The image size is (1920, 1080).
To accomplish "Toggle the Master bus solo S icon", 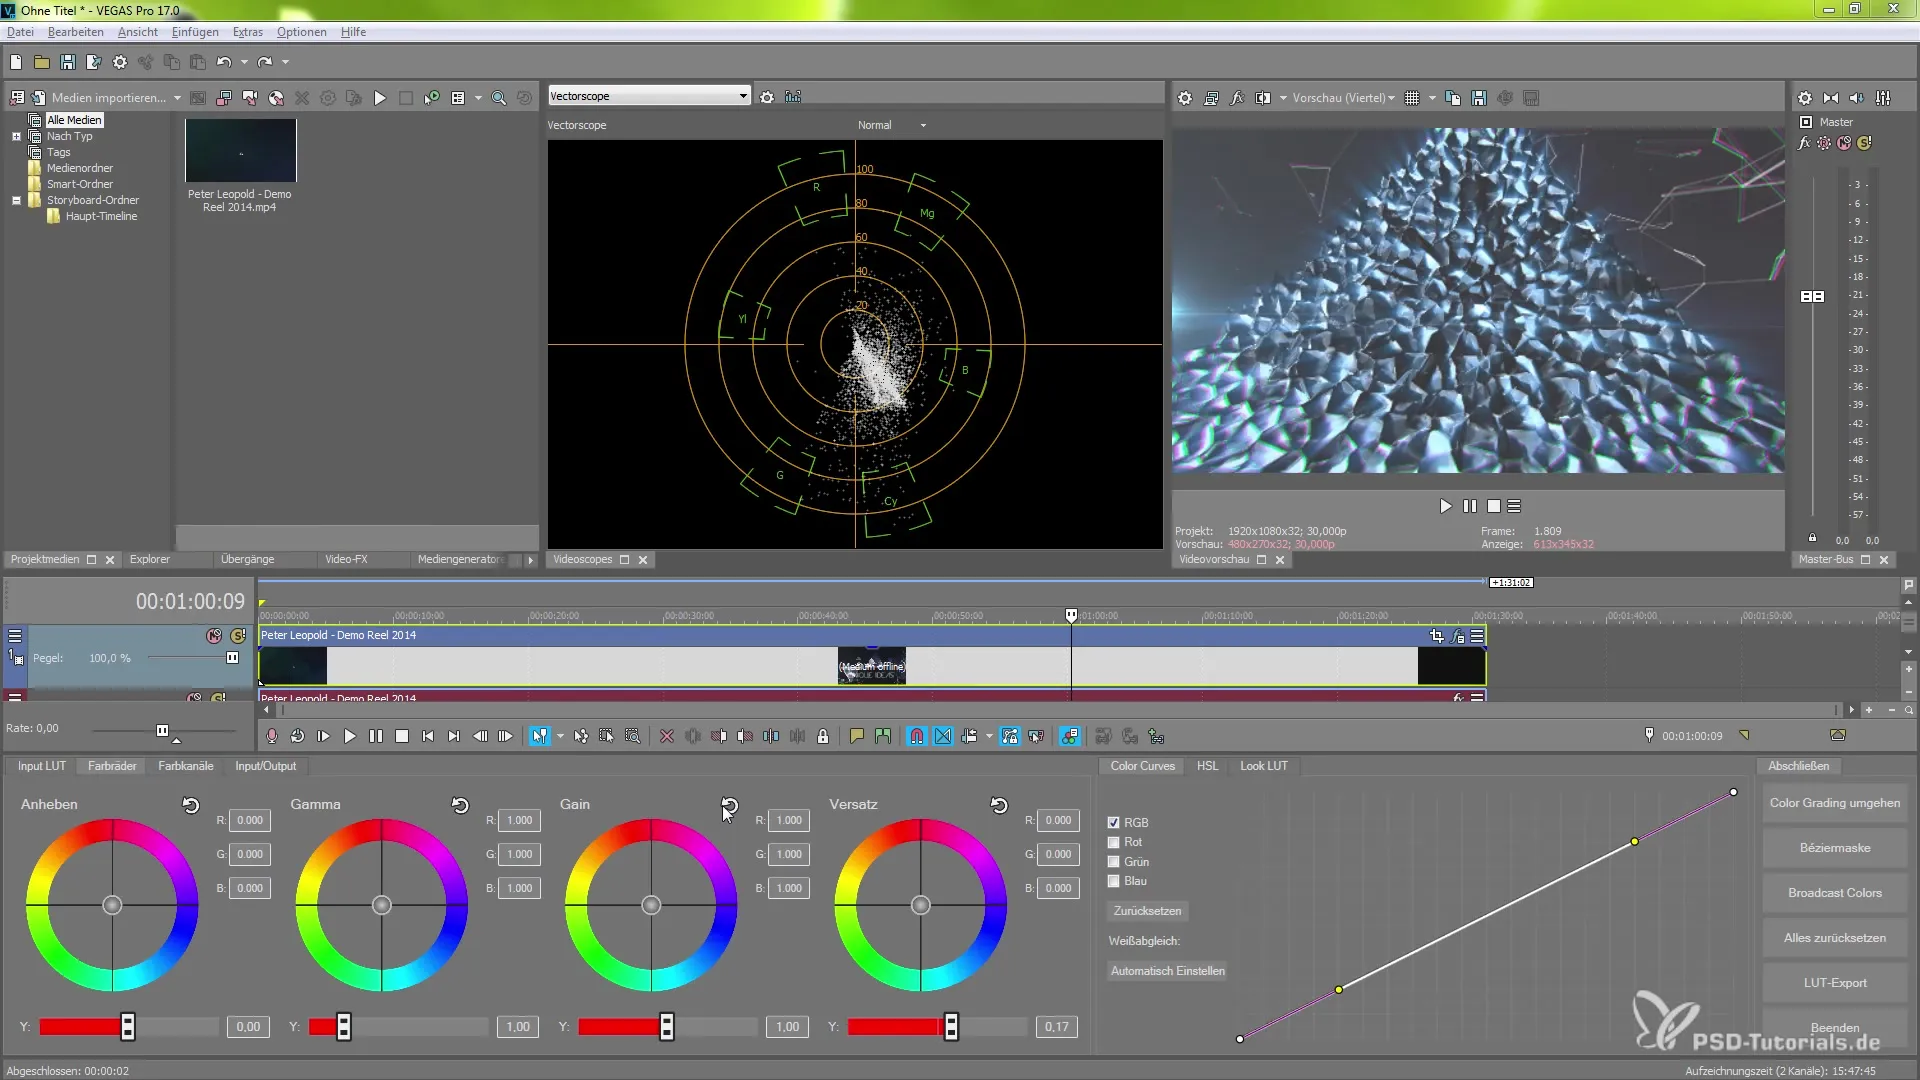I will click(1865, 143).
